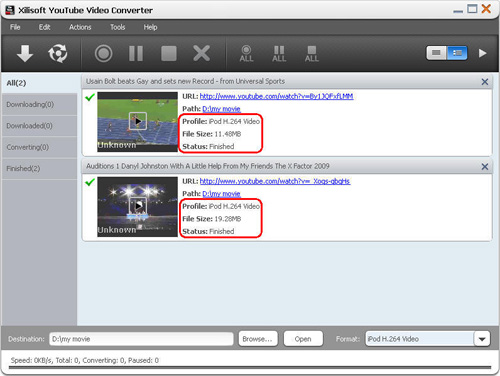500x376 pixels.
Task: Close the Usain Bolt video task
Action: click(485, 82)
